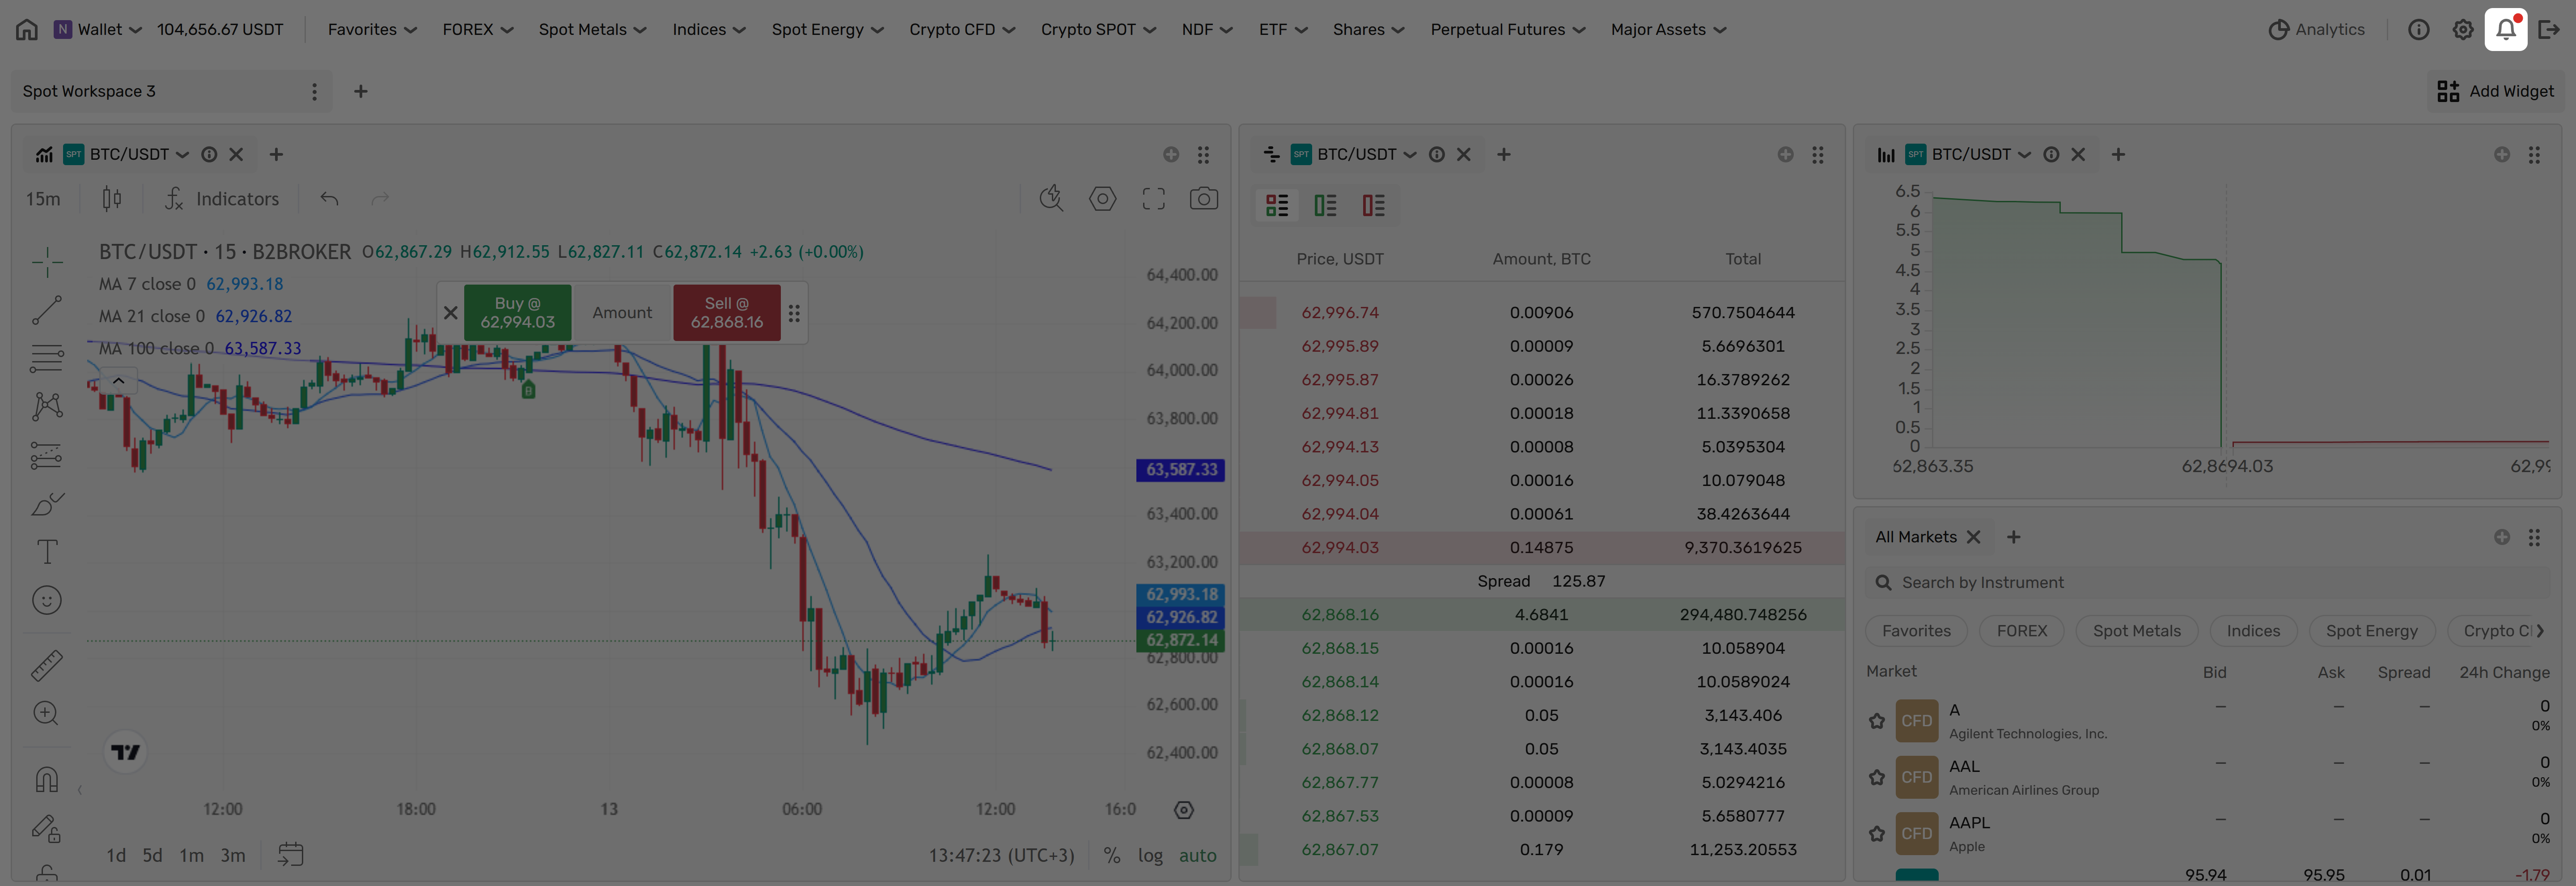Toggle magnet mode
This screenshot has height=886, width=2576.
[47, 779]
